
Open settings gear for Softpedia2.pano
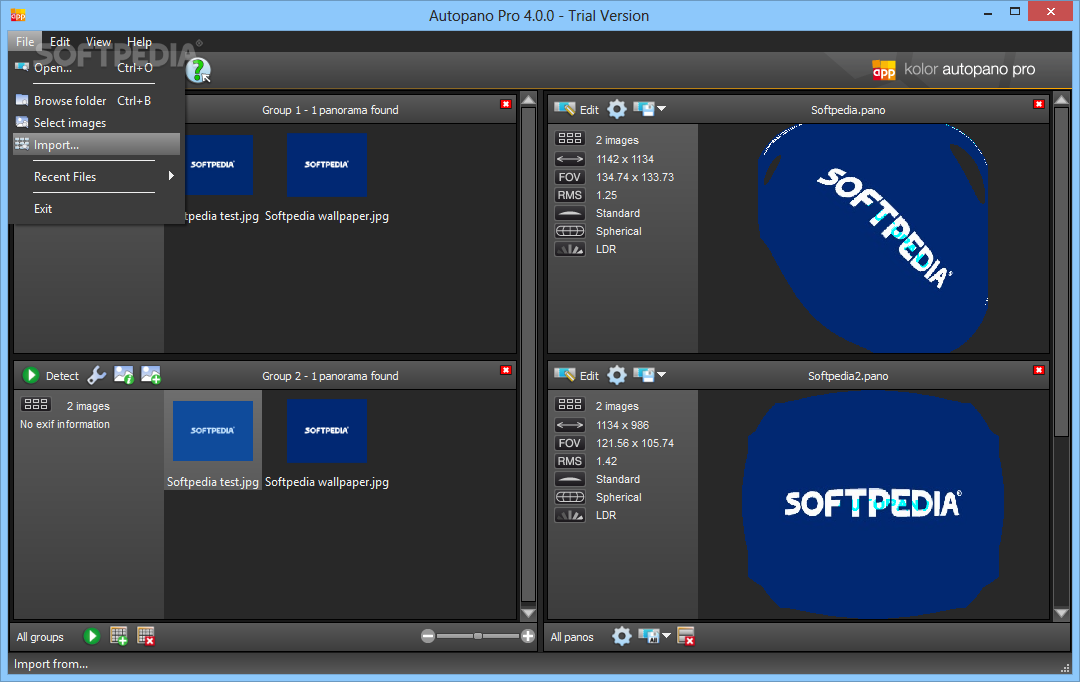(617, 375)
